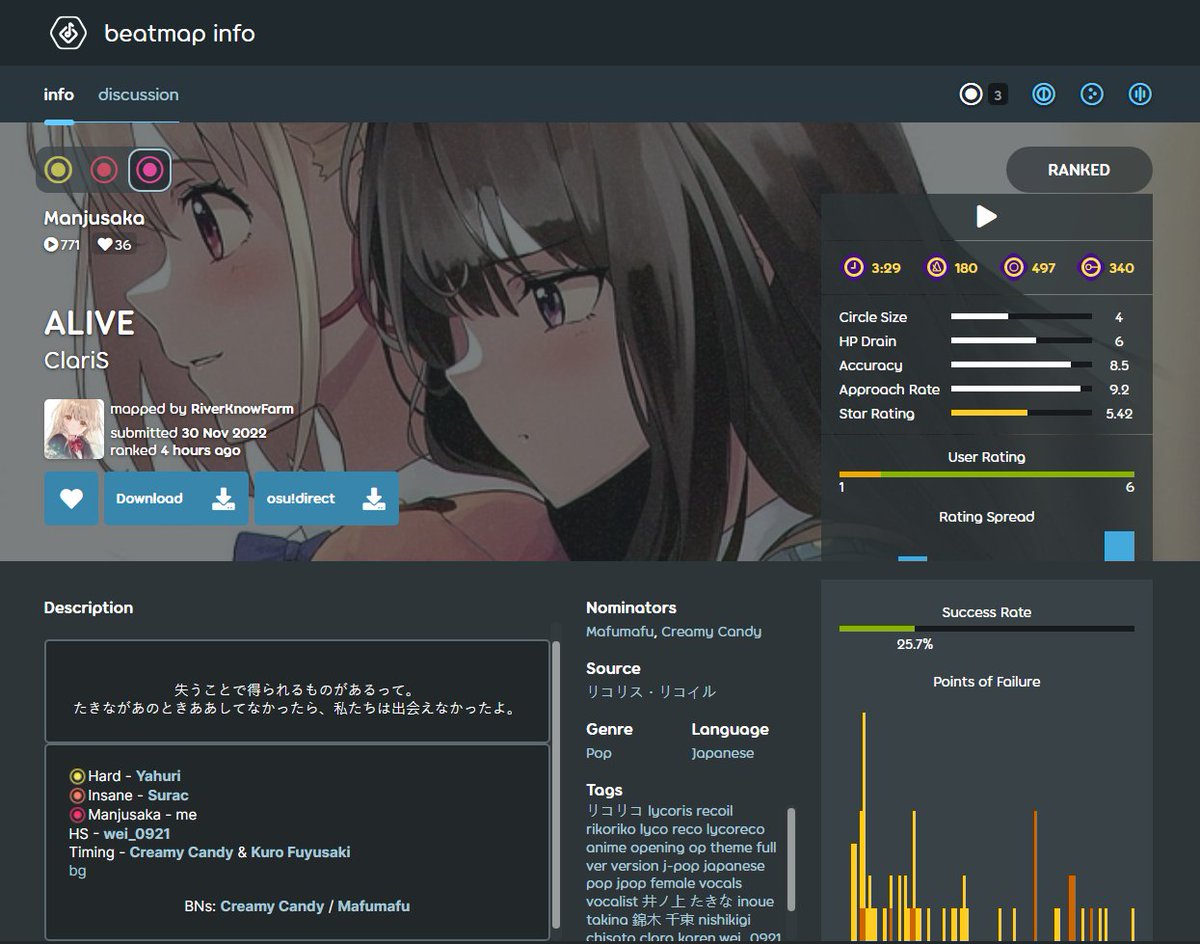Click the HP Drain stat bar

click(x=1021, y=341)
